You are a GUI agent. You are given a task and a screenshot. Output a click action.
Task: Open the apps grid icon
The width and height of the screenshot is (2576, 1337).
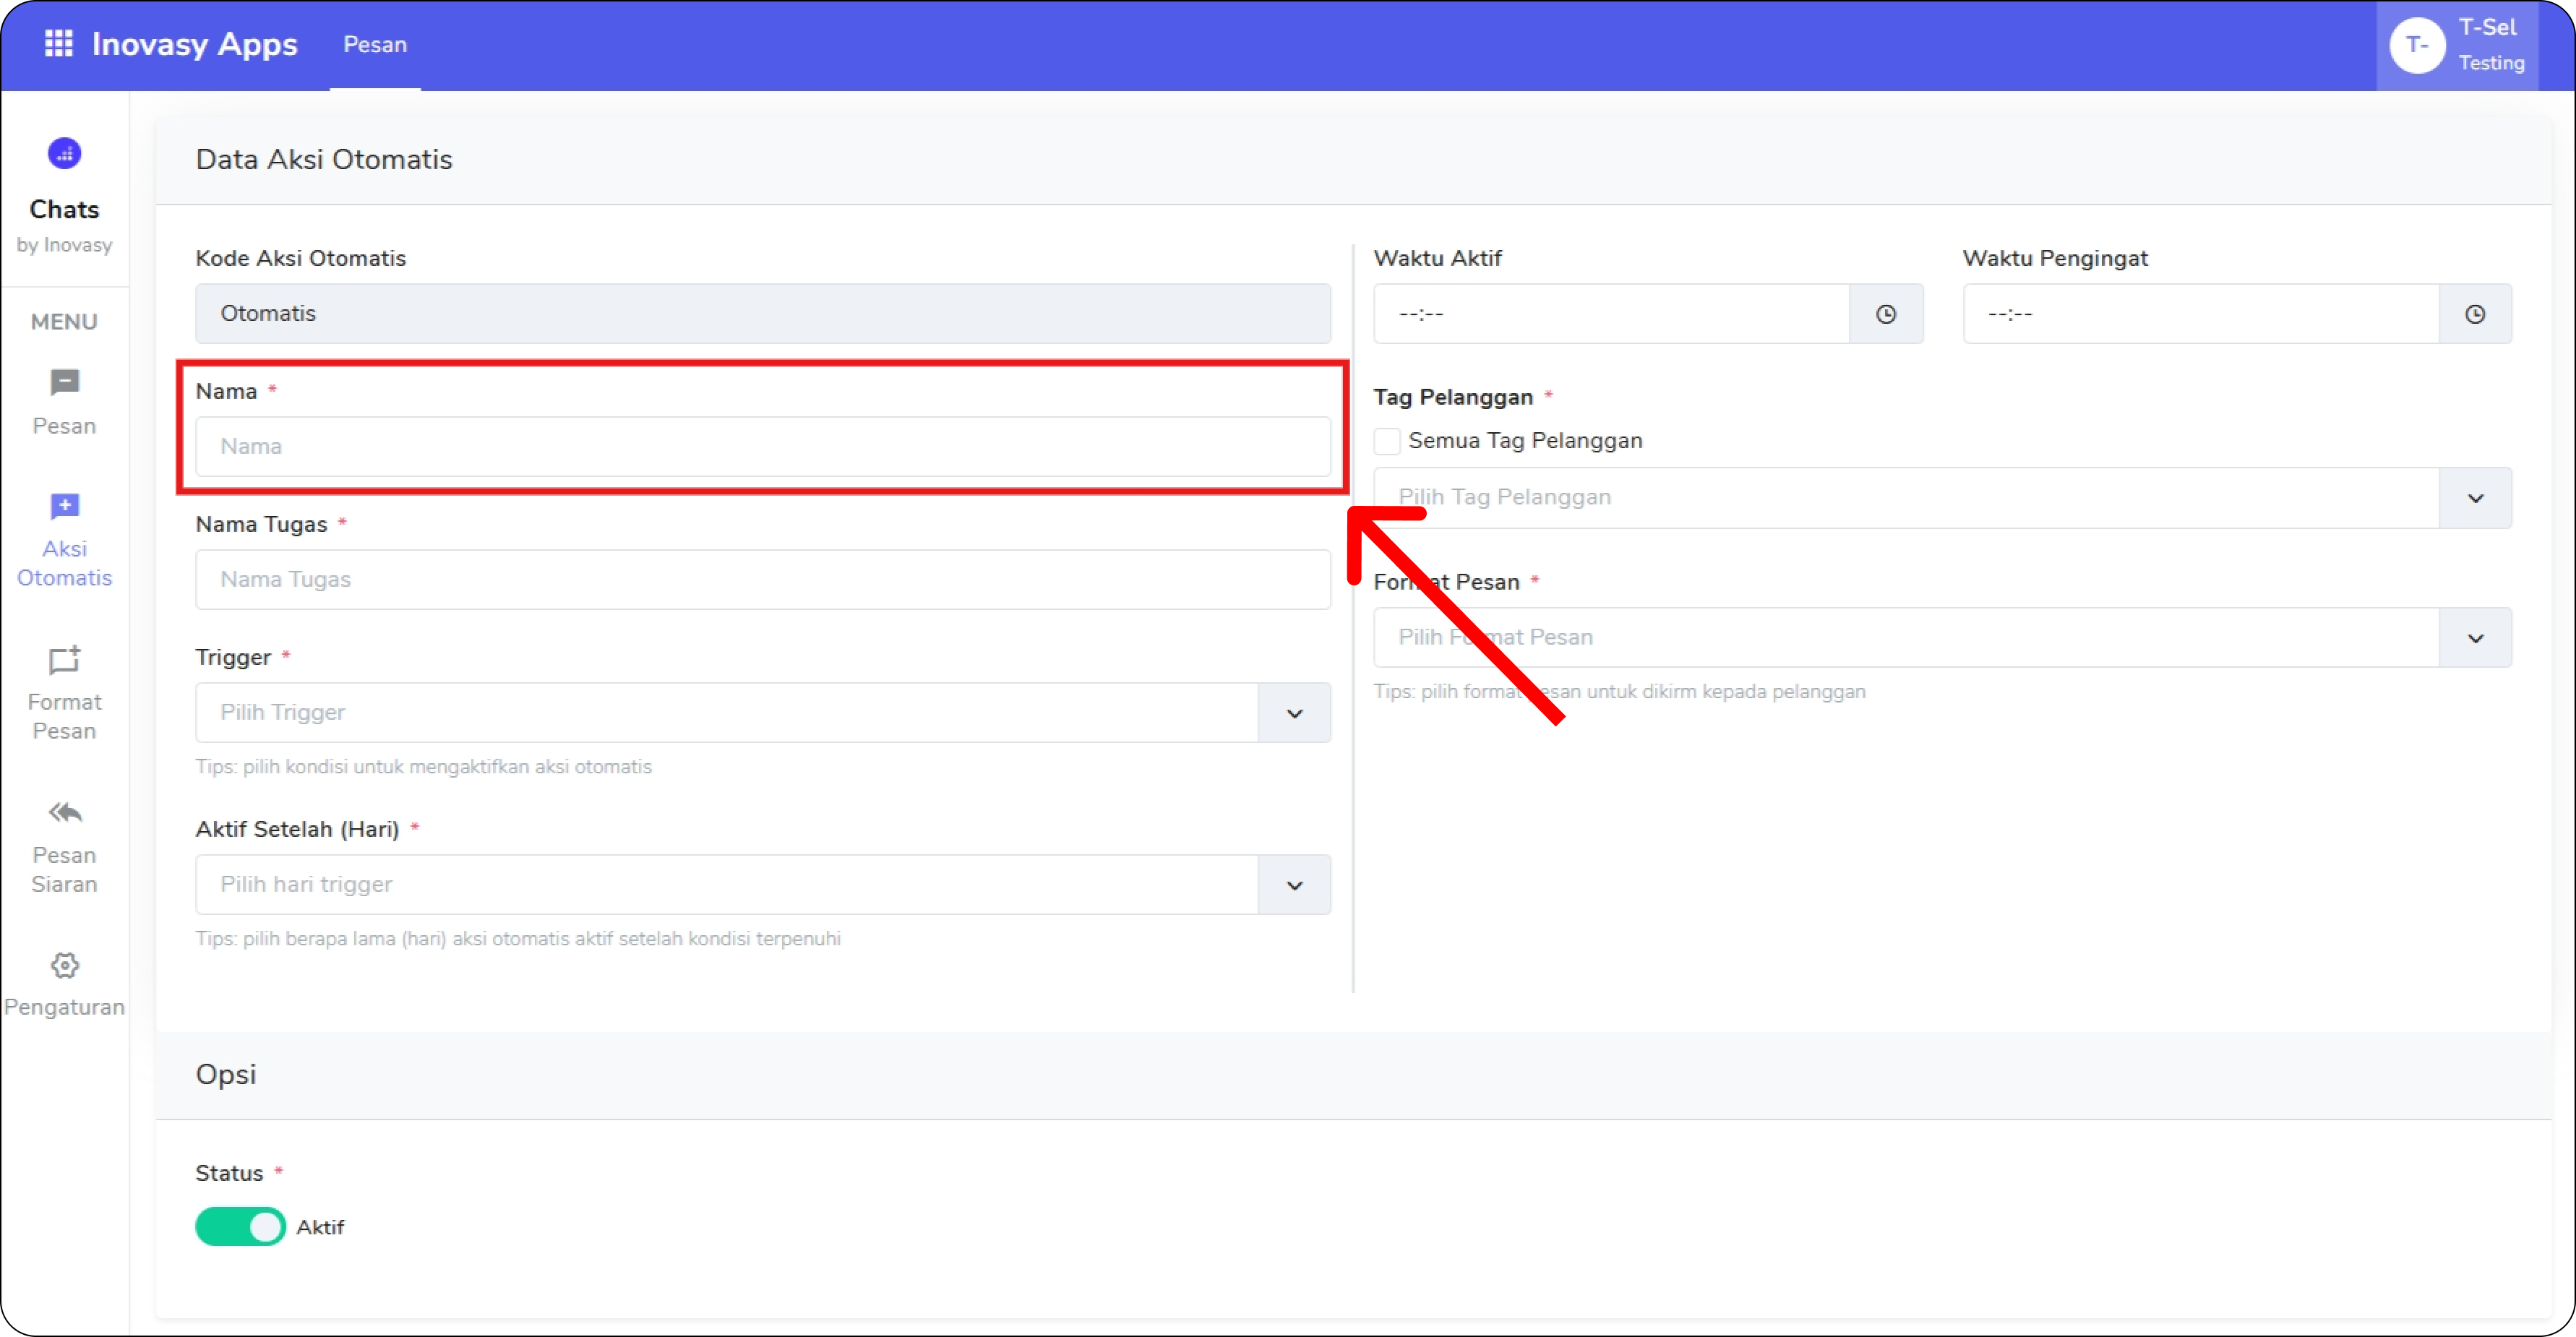[x=58, y=44]
